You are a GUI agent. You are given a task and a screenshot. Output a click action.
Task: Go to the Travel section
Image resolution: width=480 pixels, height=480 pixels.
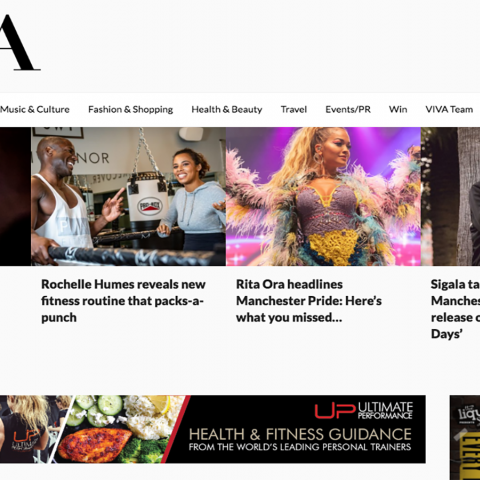click(x=294, y=109)
